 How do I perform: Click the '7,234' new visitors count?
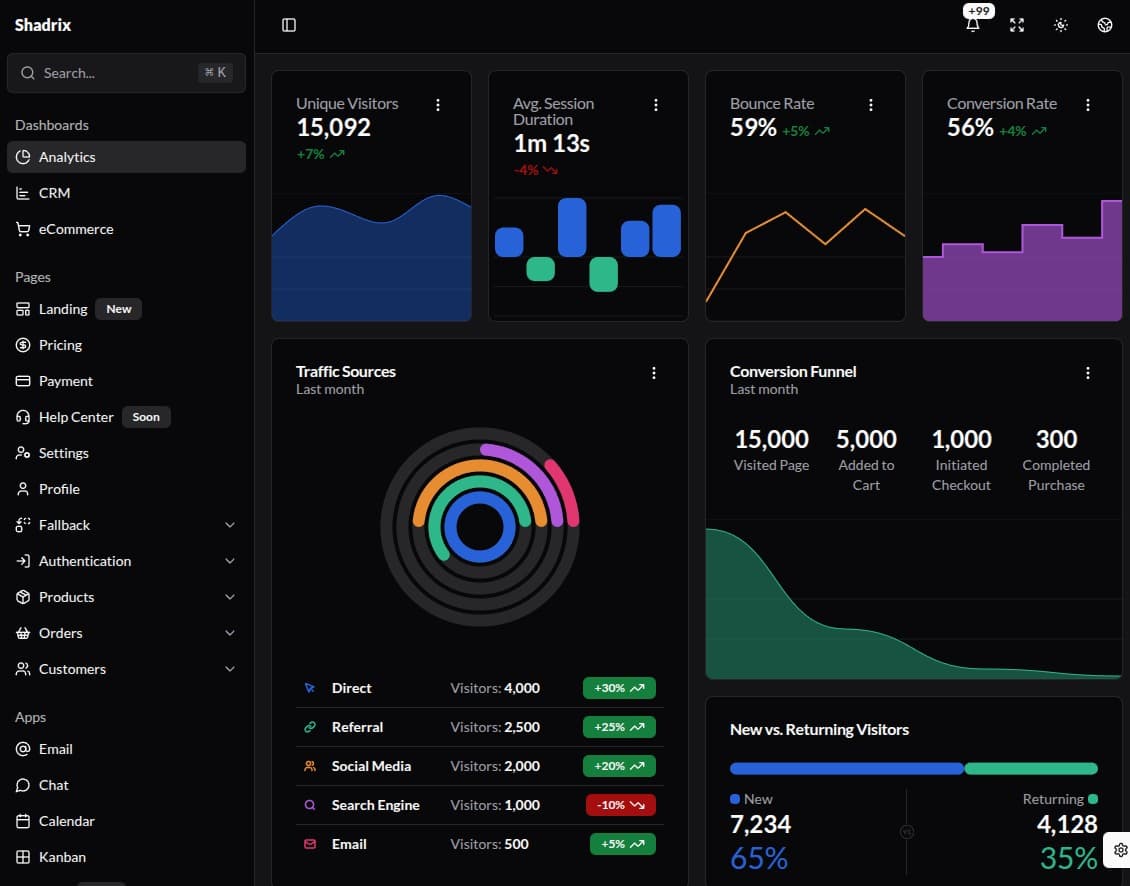click(x=760, y=824)
